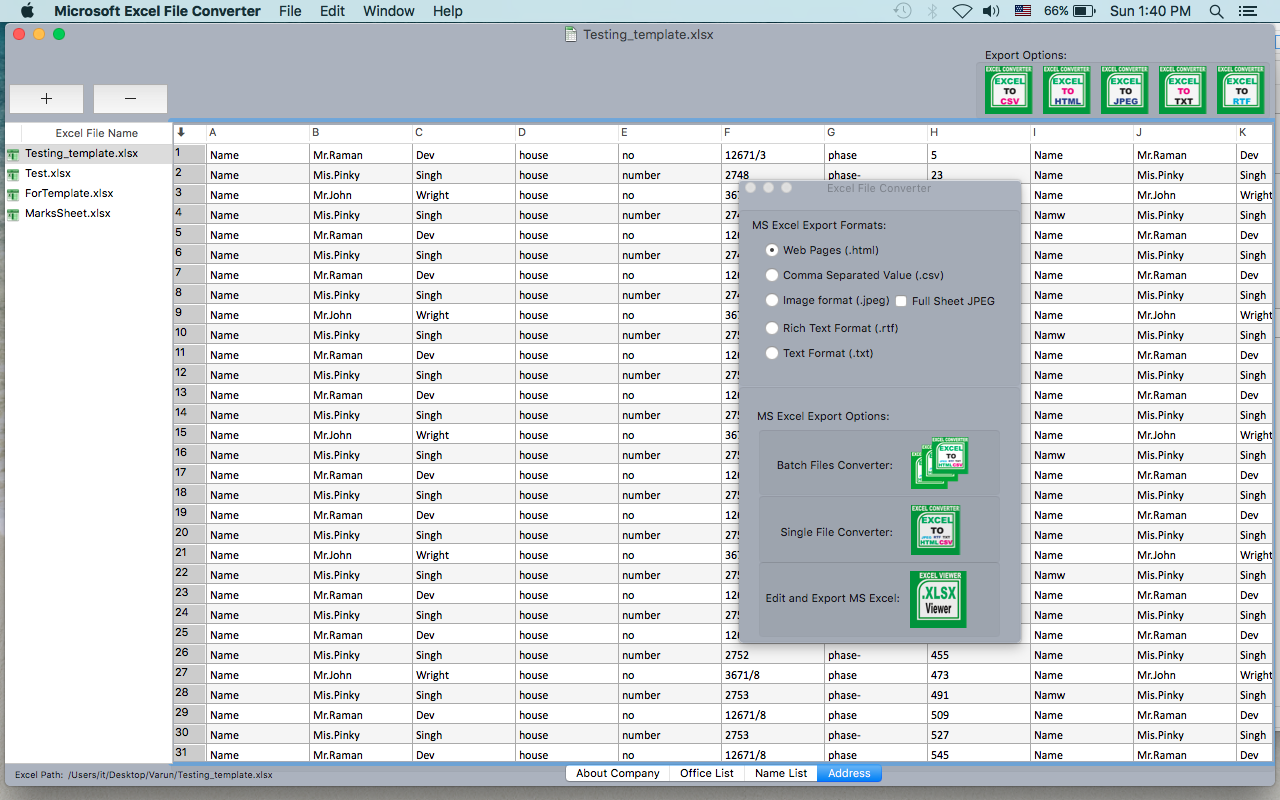Click the clock showing Sun 1:40 PM

tap(1150, 11)
